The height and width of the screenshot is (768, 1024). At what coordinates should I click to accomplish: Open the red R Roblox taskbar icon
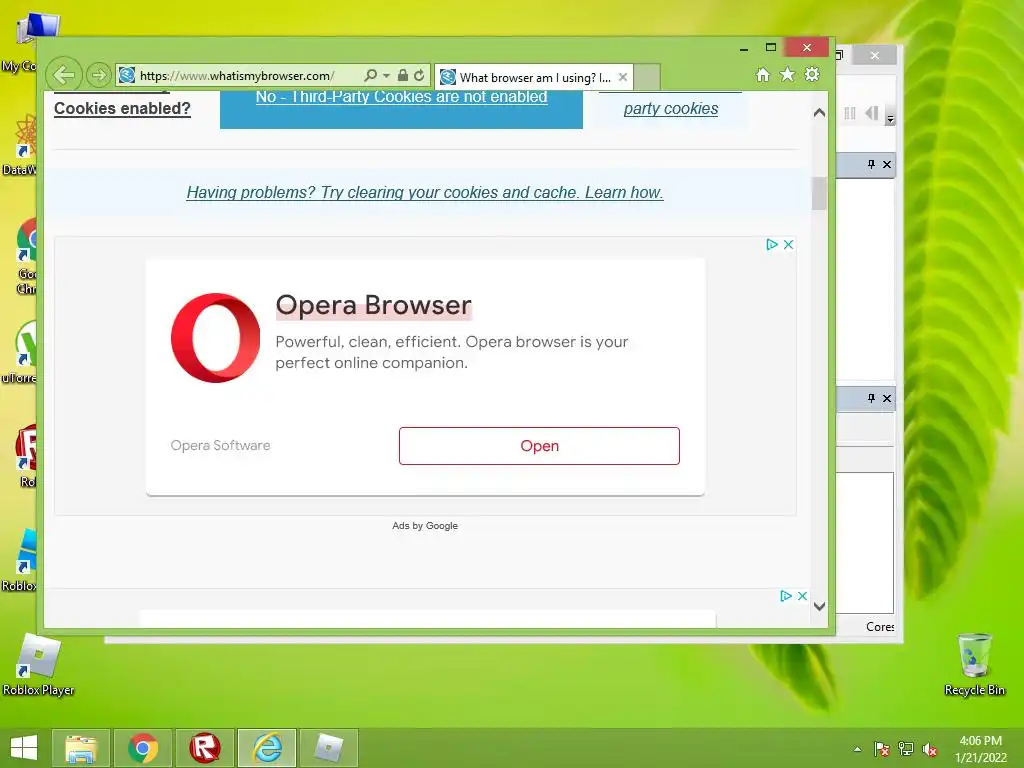click(205, 748)
